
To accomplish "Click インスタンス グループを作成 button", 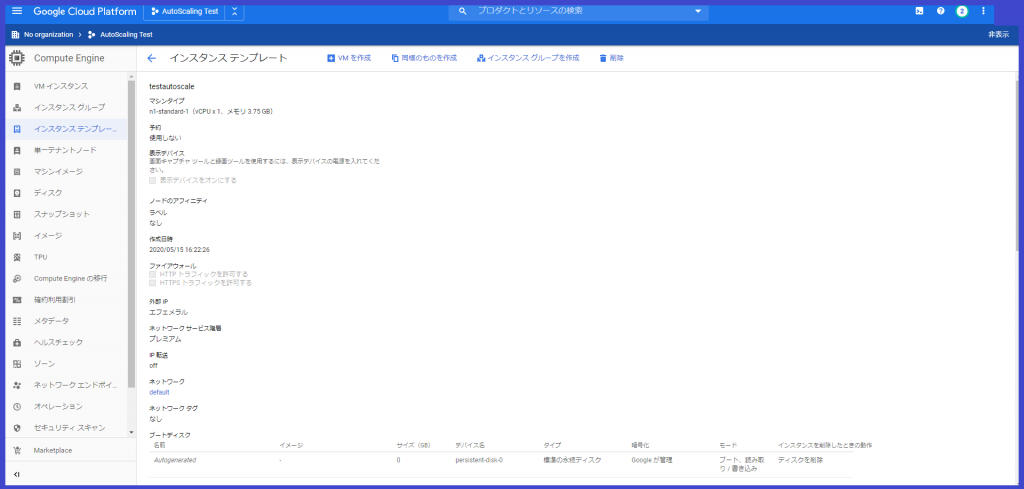I will pyautogui.click(x=528, y=58).
